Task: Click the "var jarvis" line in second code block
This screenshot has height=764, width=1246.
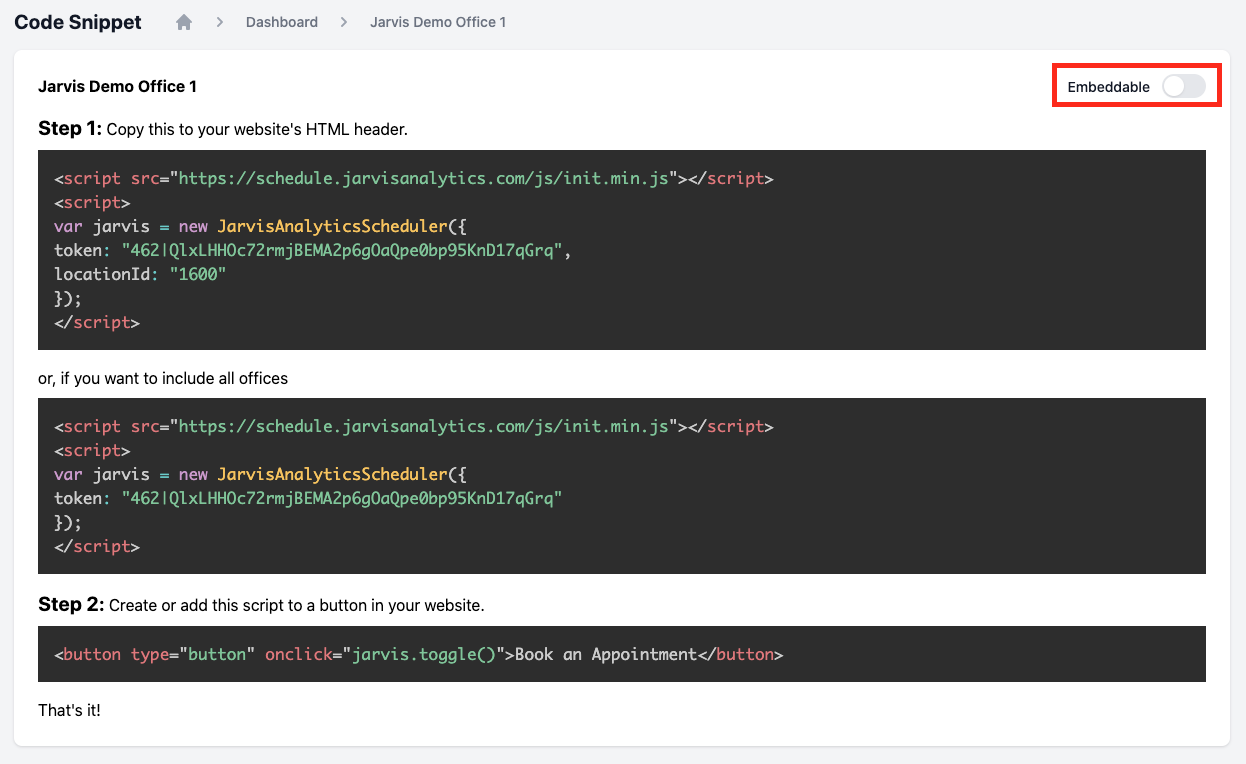Action: coord(261,474)
